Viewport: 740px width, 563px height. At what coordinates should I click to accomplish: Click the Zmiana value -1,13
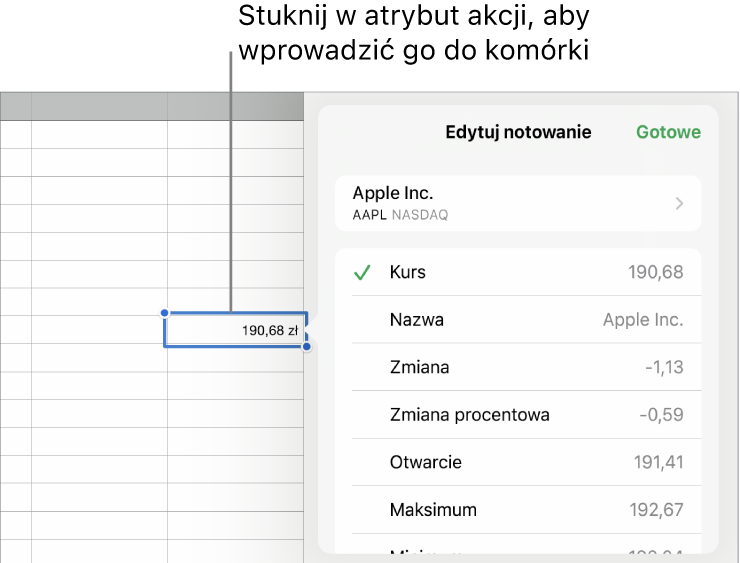click(664, 367)
